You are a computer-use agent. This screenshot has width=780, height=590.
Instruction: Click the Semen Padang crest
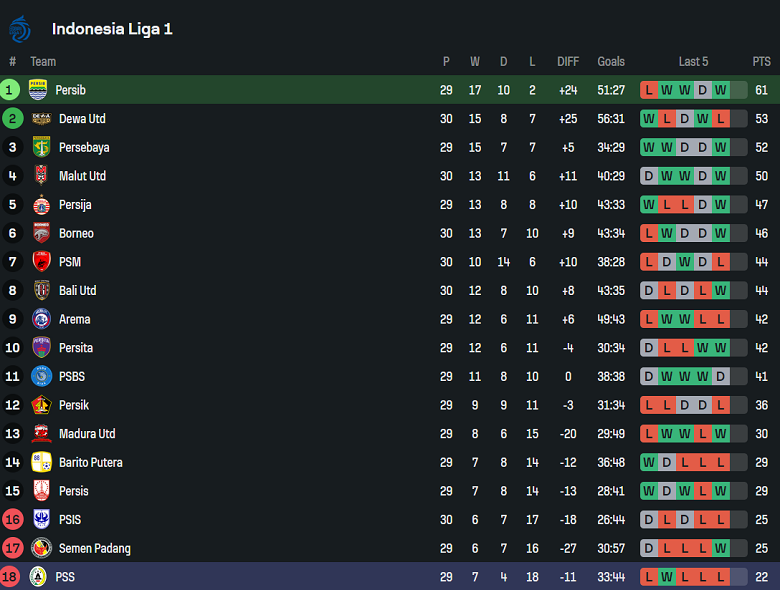[41, 548]
